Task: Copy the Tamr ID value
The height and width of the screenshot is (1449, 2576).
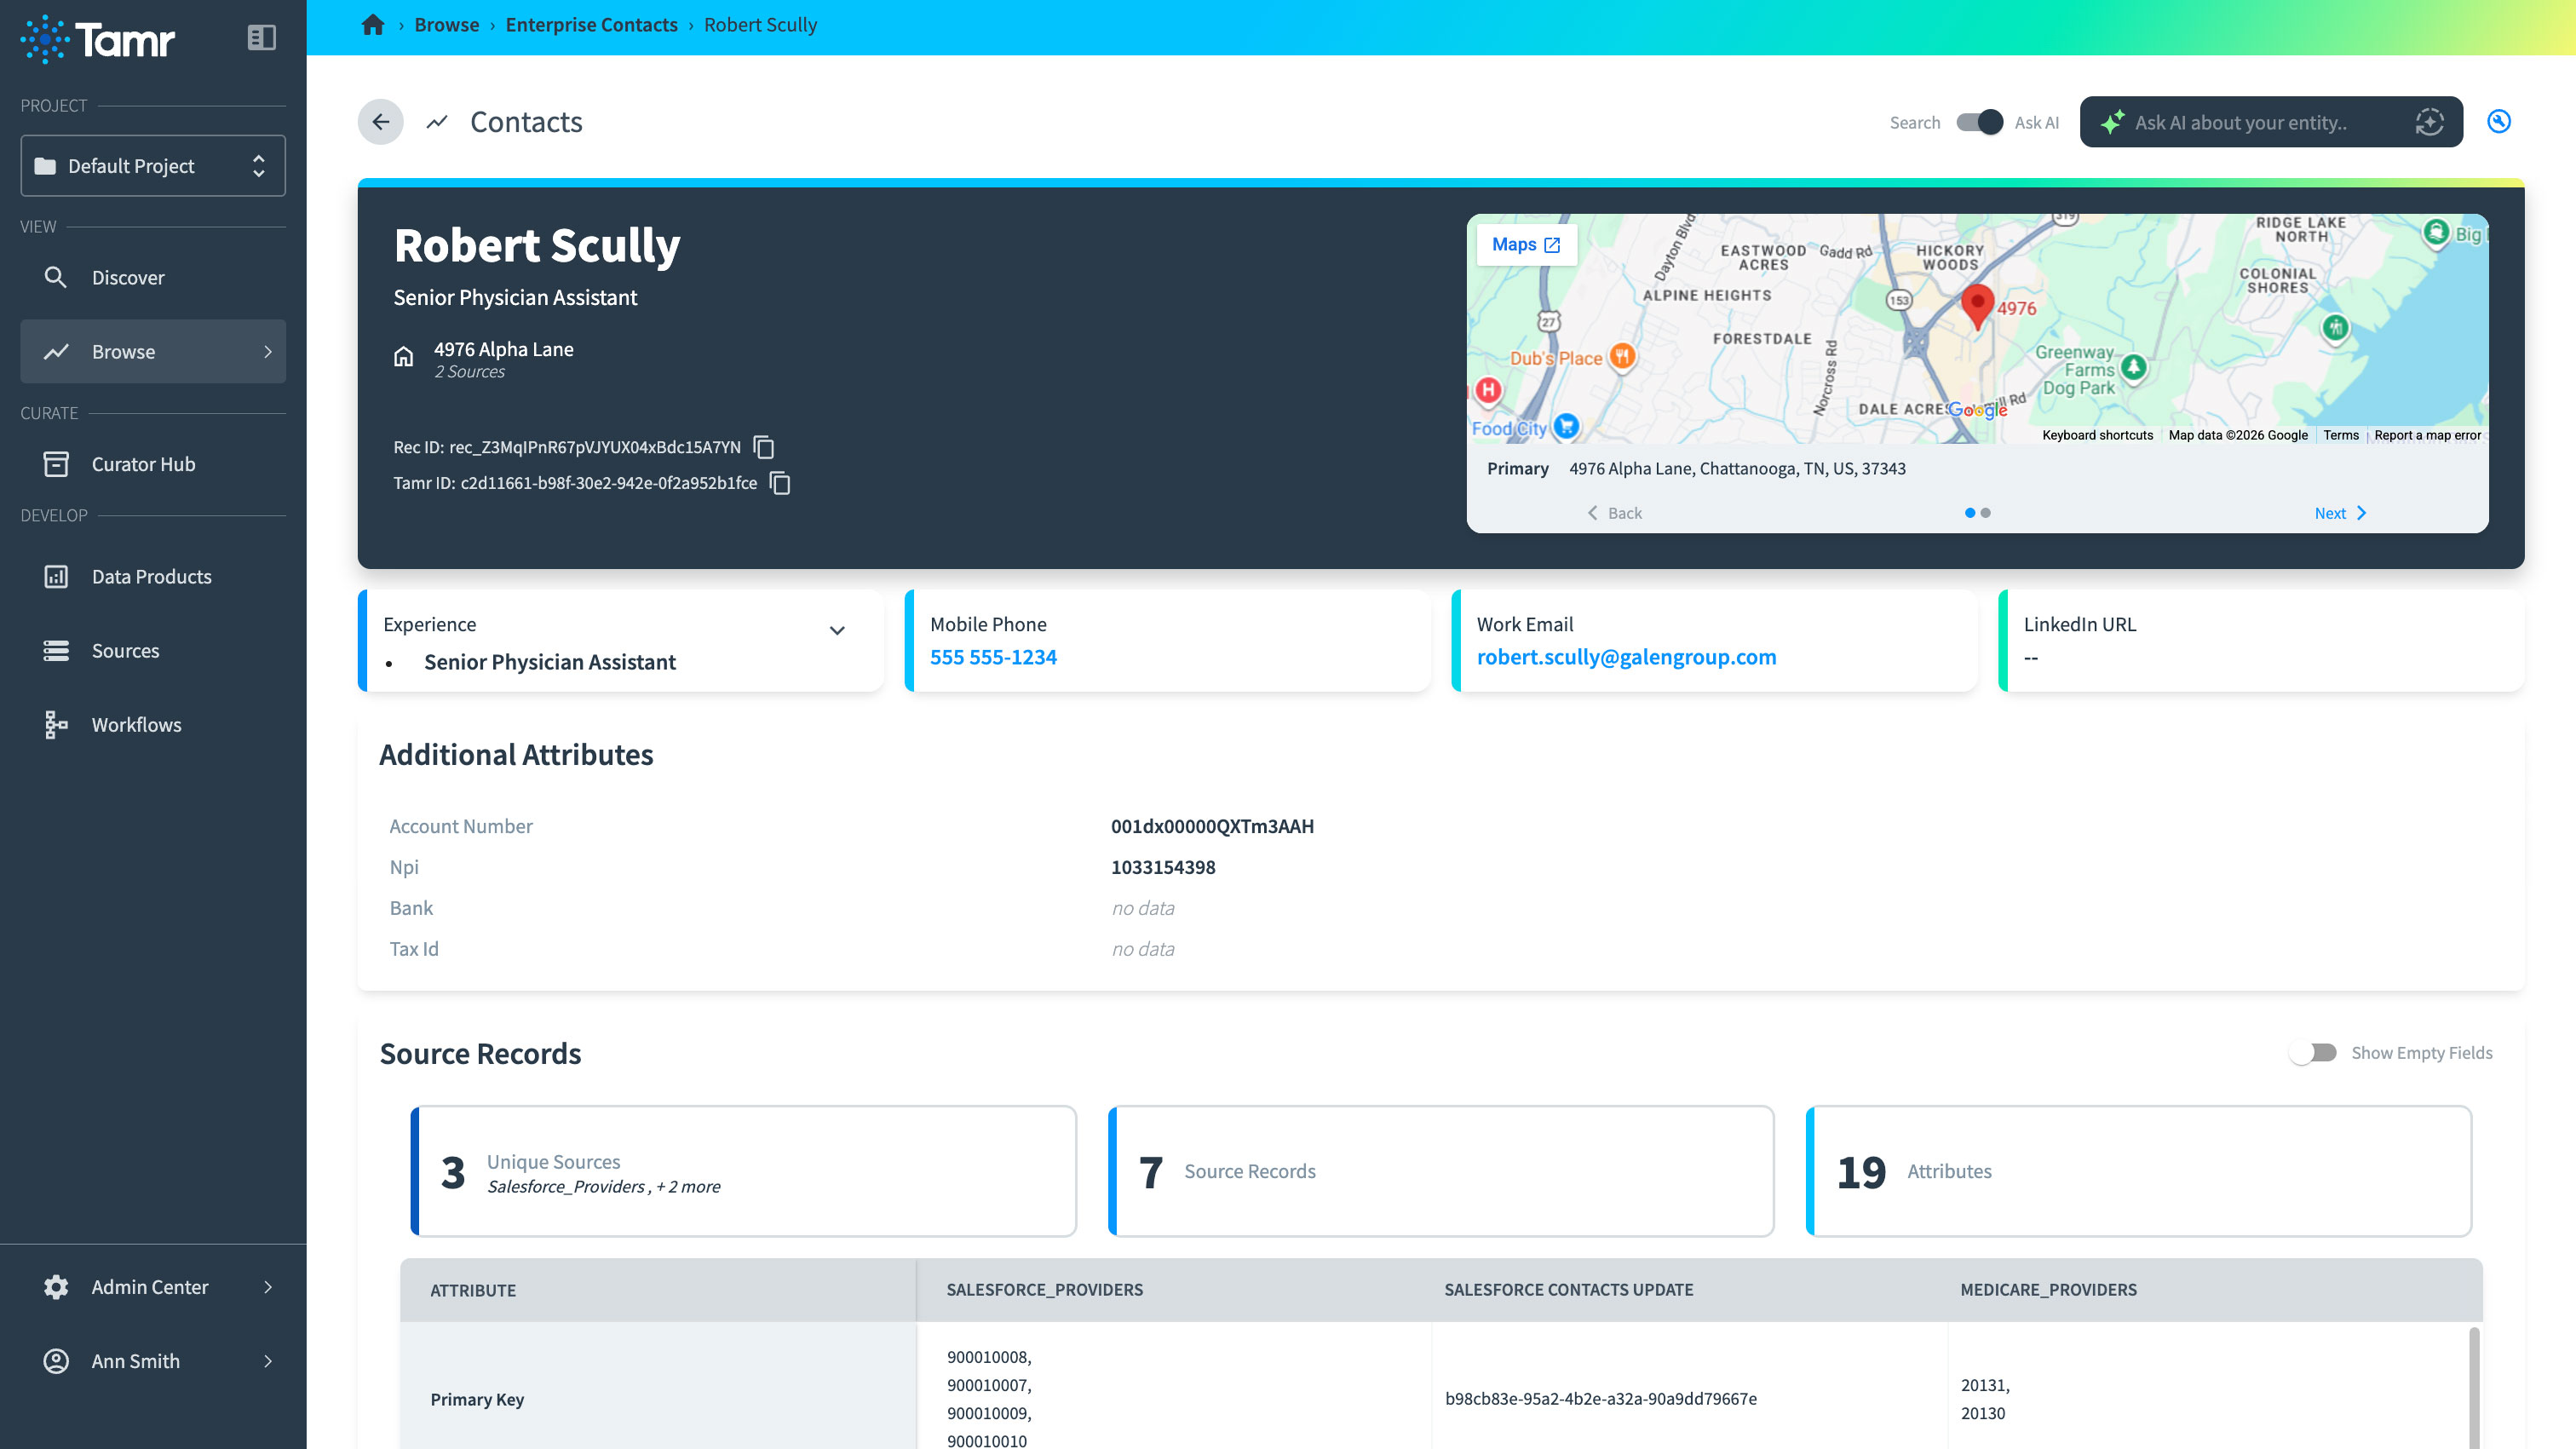Action: [780, 484]
